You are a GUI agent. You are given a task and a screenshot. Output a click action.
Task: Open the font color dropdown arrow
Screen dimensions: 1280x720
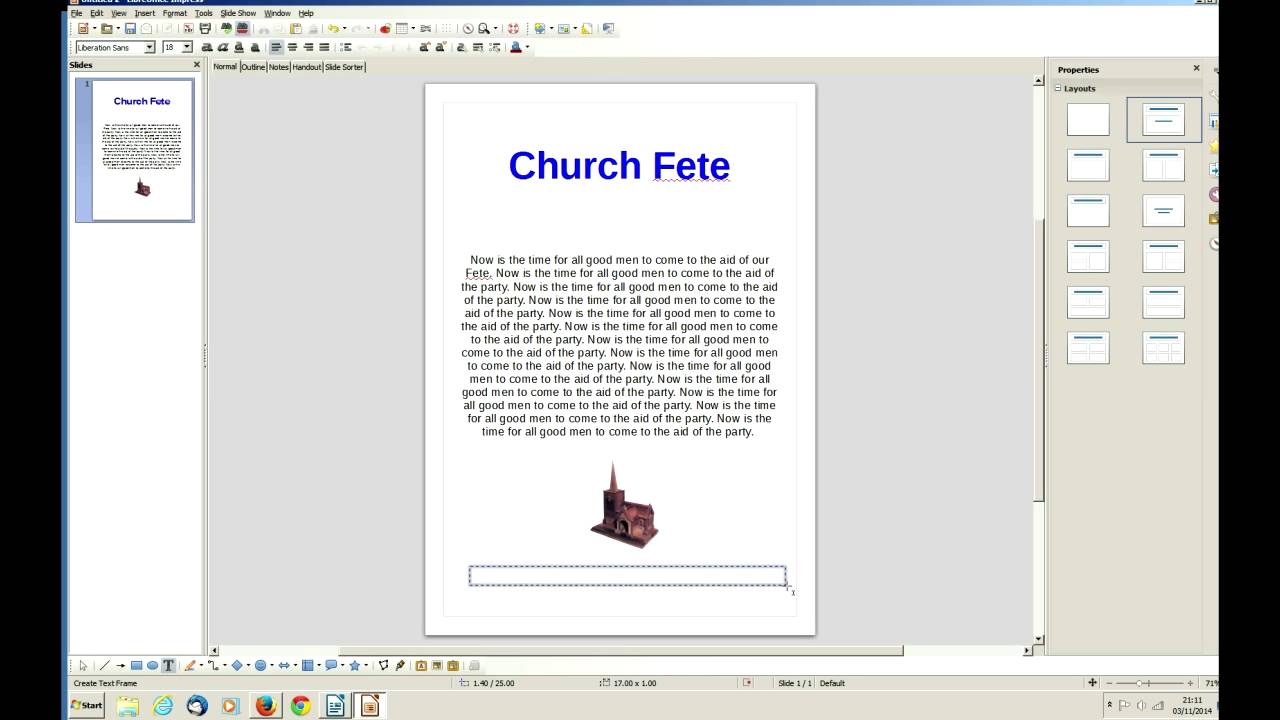pyautogui.click(x=528, y=47)
